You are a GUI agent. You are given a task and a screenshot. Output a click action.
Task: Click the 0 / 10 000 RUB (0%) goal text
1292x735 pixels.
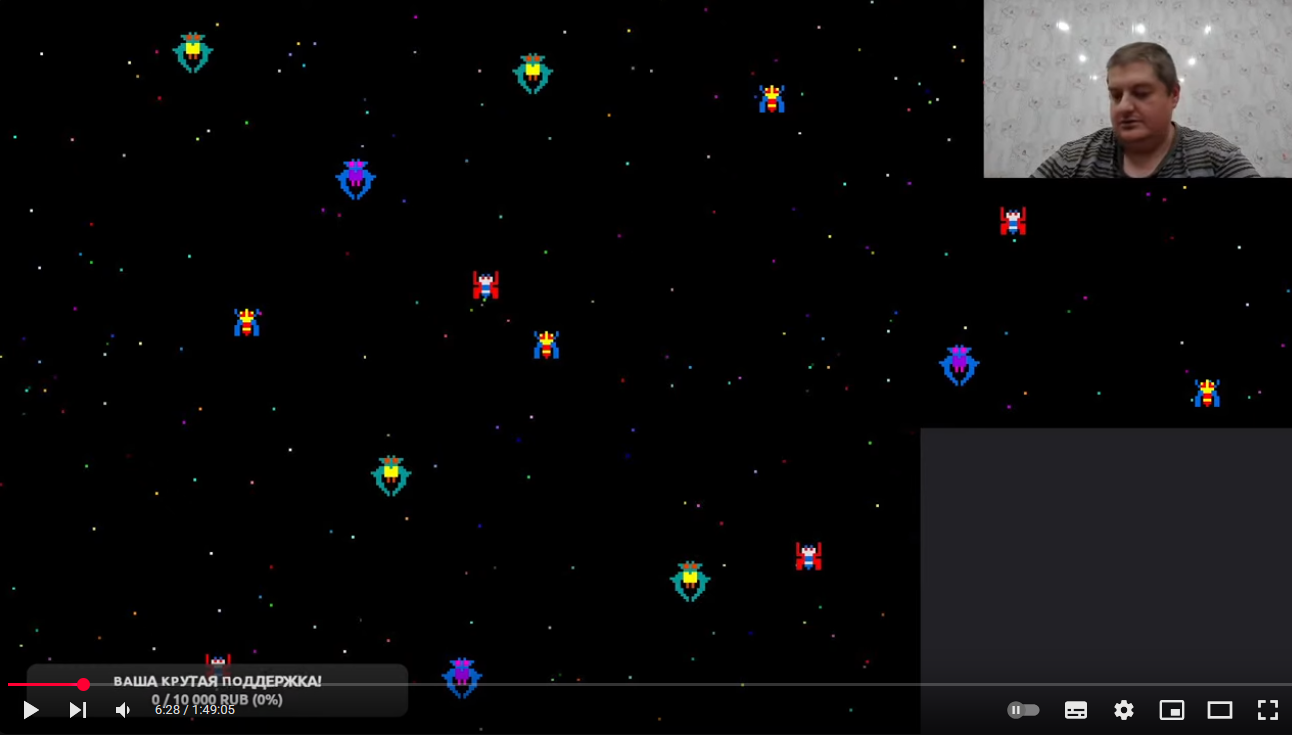click(217, 700)
